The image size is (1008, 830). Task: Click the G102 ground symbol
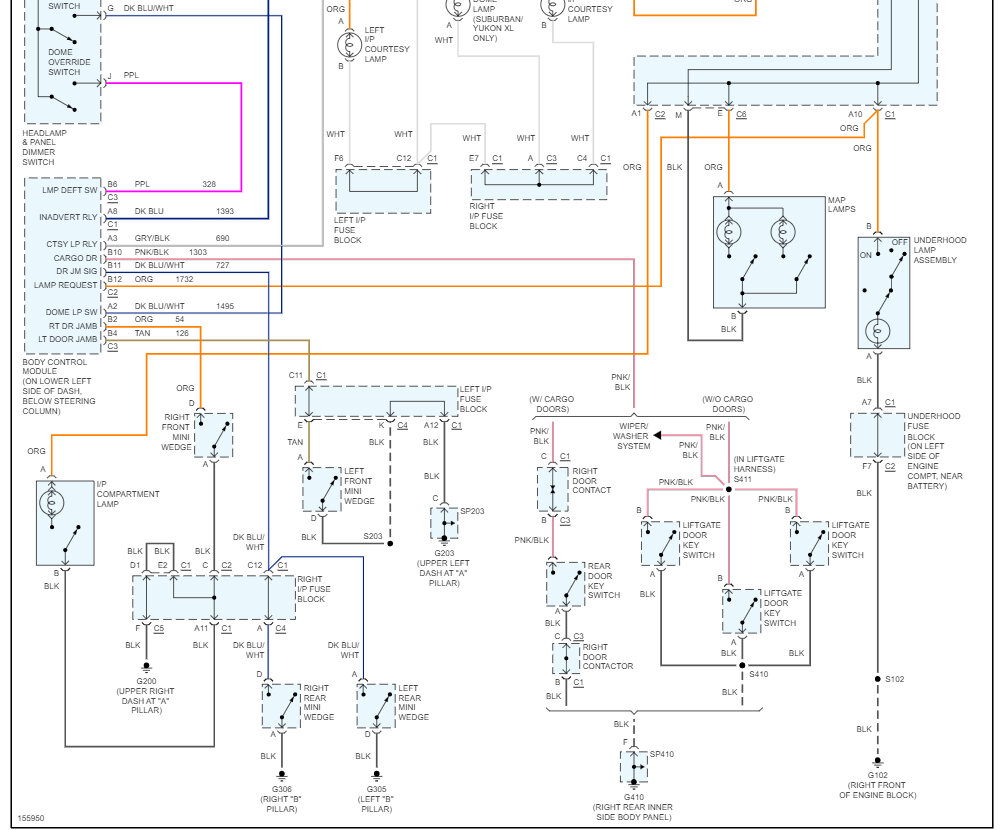(878, 762)
